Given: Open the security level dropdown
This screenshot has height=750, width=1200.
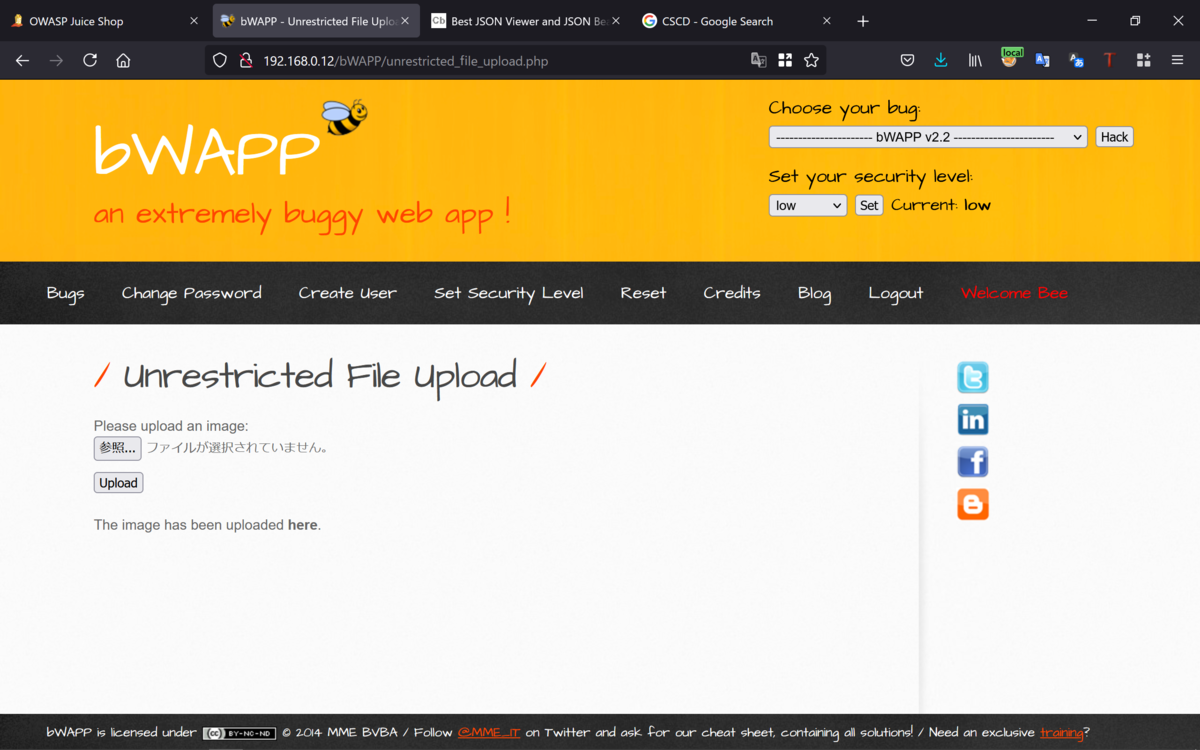Looking at the screenshot, I should [x=807, y=205].
